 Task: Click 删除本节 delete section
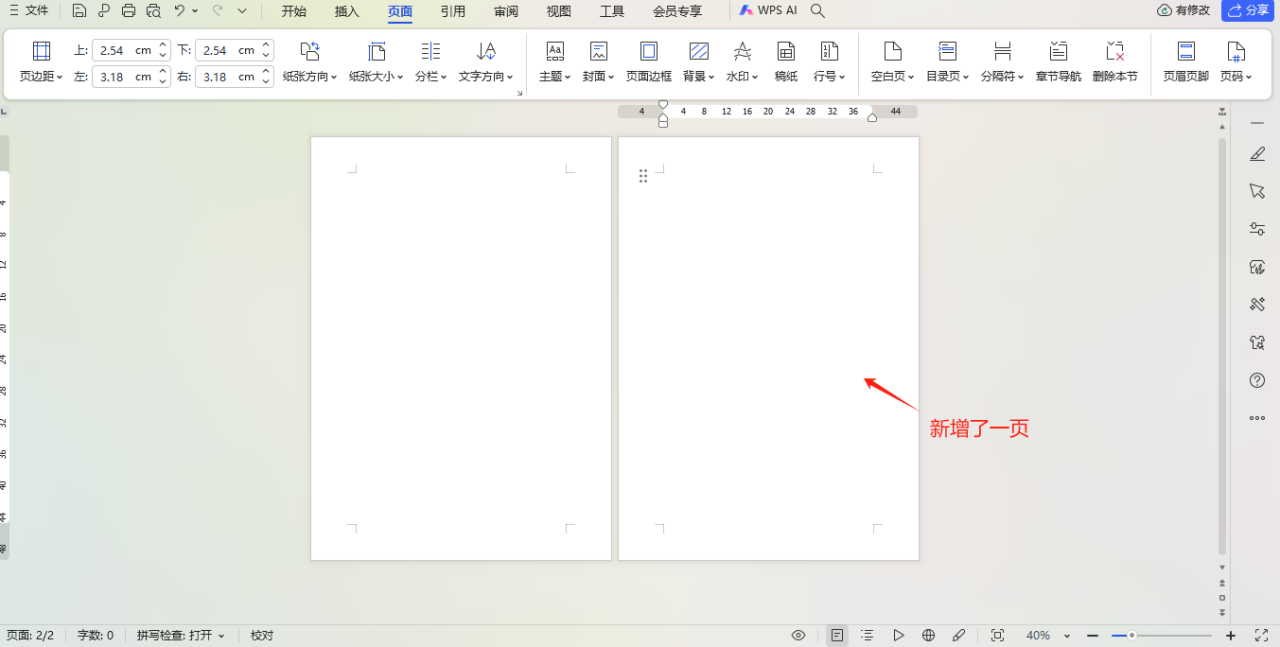point(1115,62)
